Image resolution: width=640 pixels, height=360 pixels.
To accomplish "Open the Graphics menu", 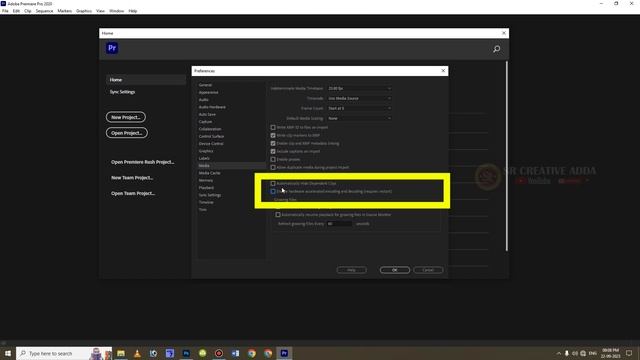I will (84, 11).
